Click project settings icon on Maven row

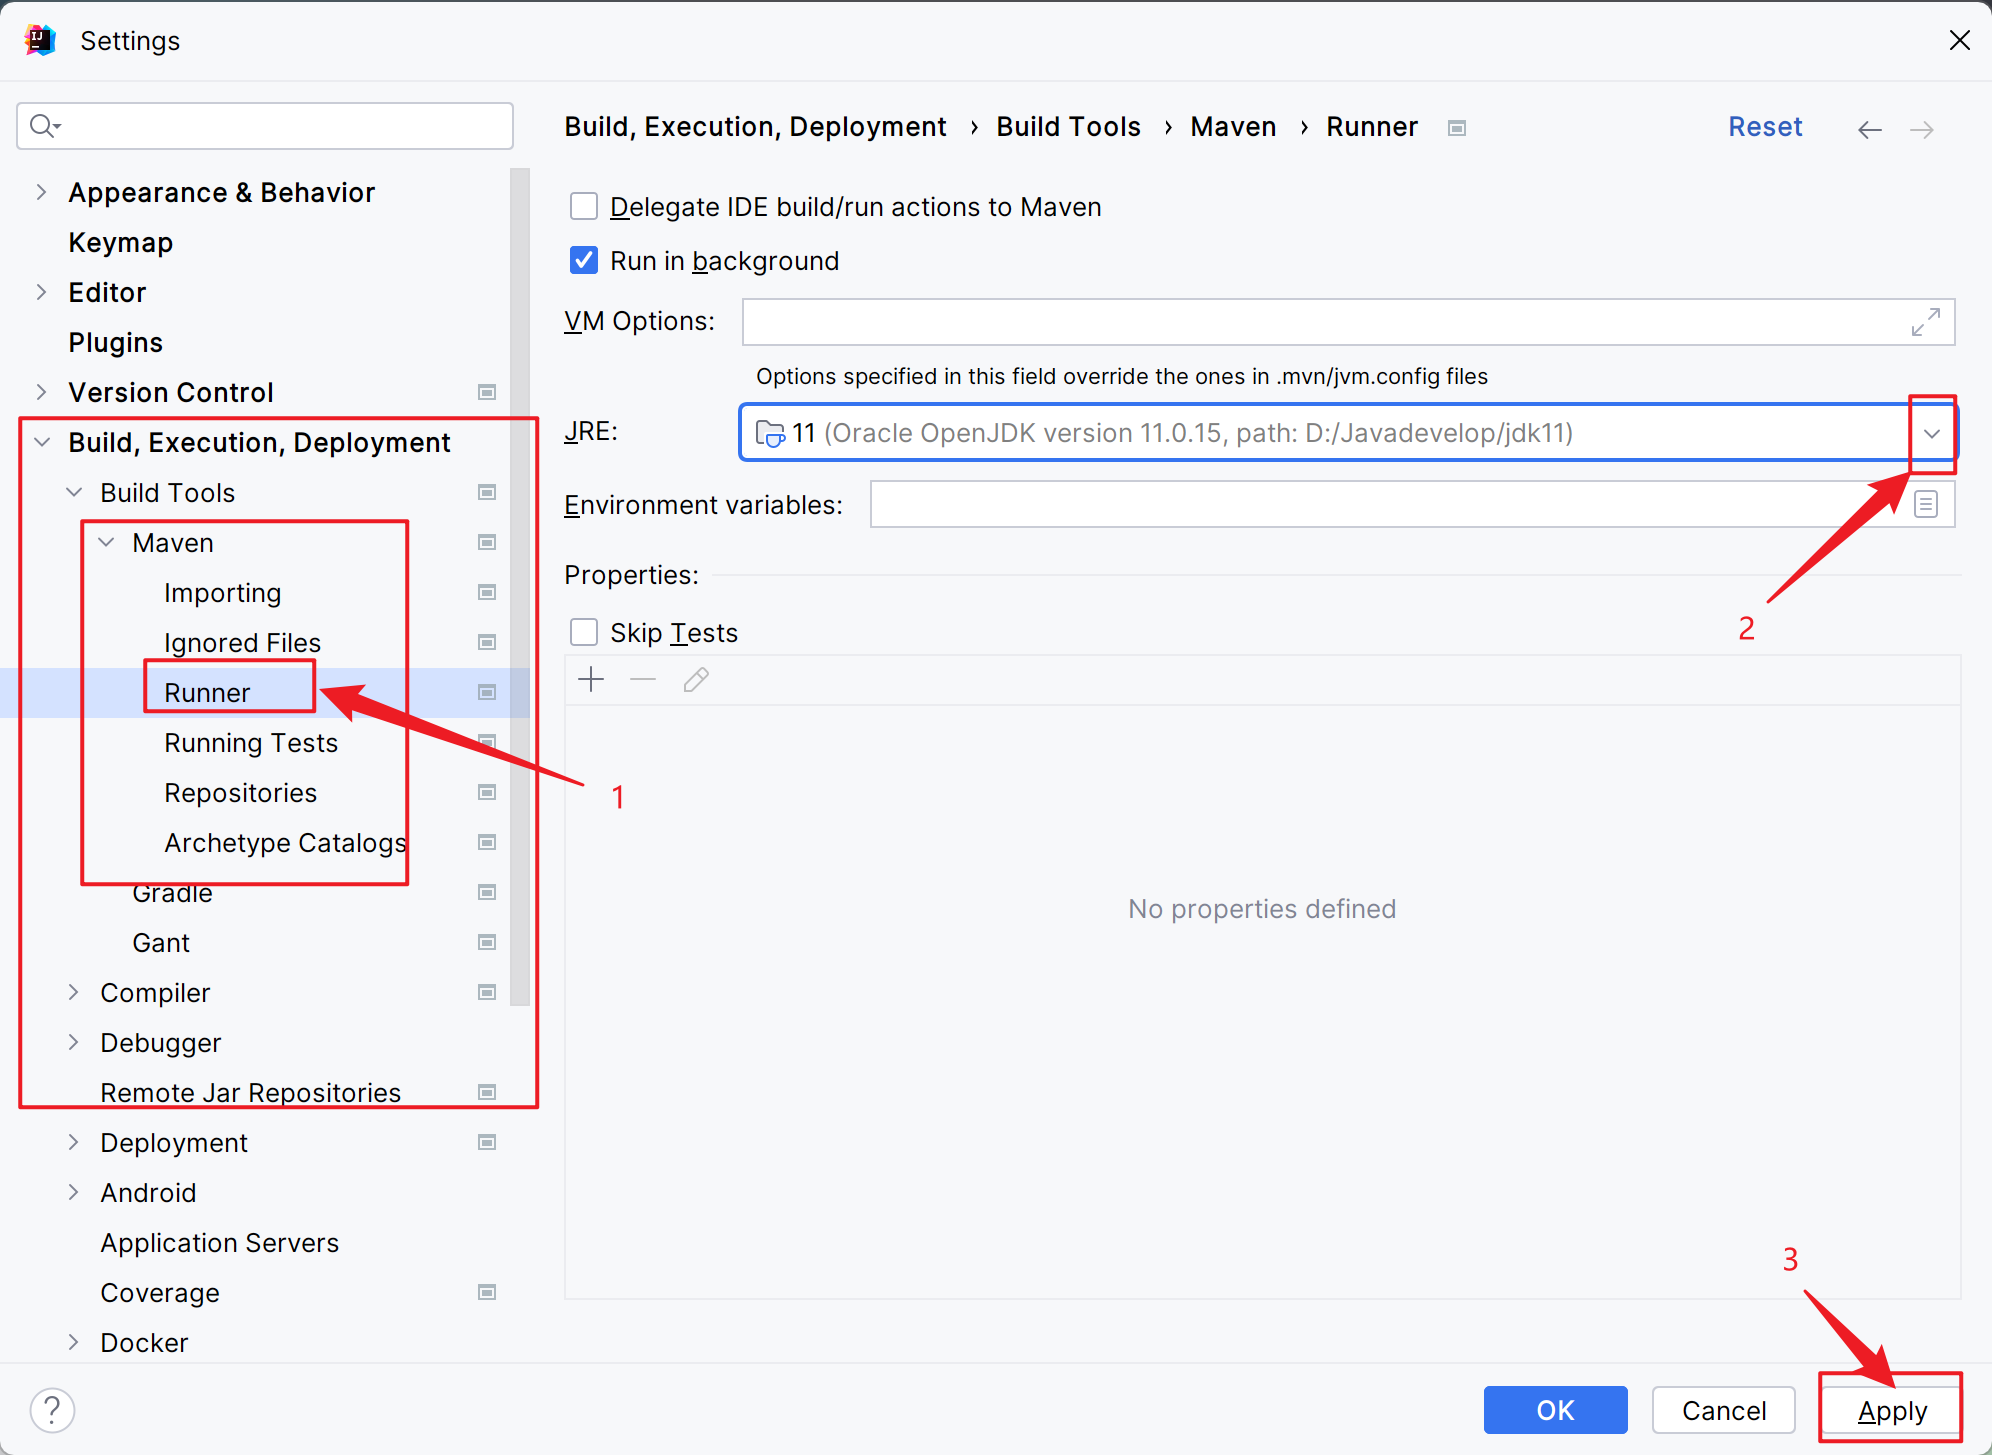point(487,542)
